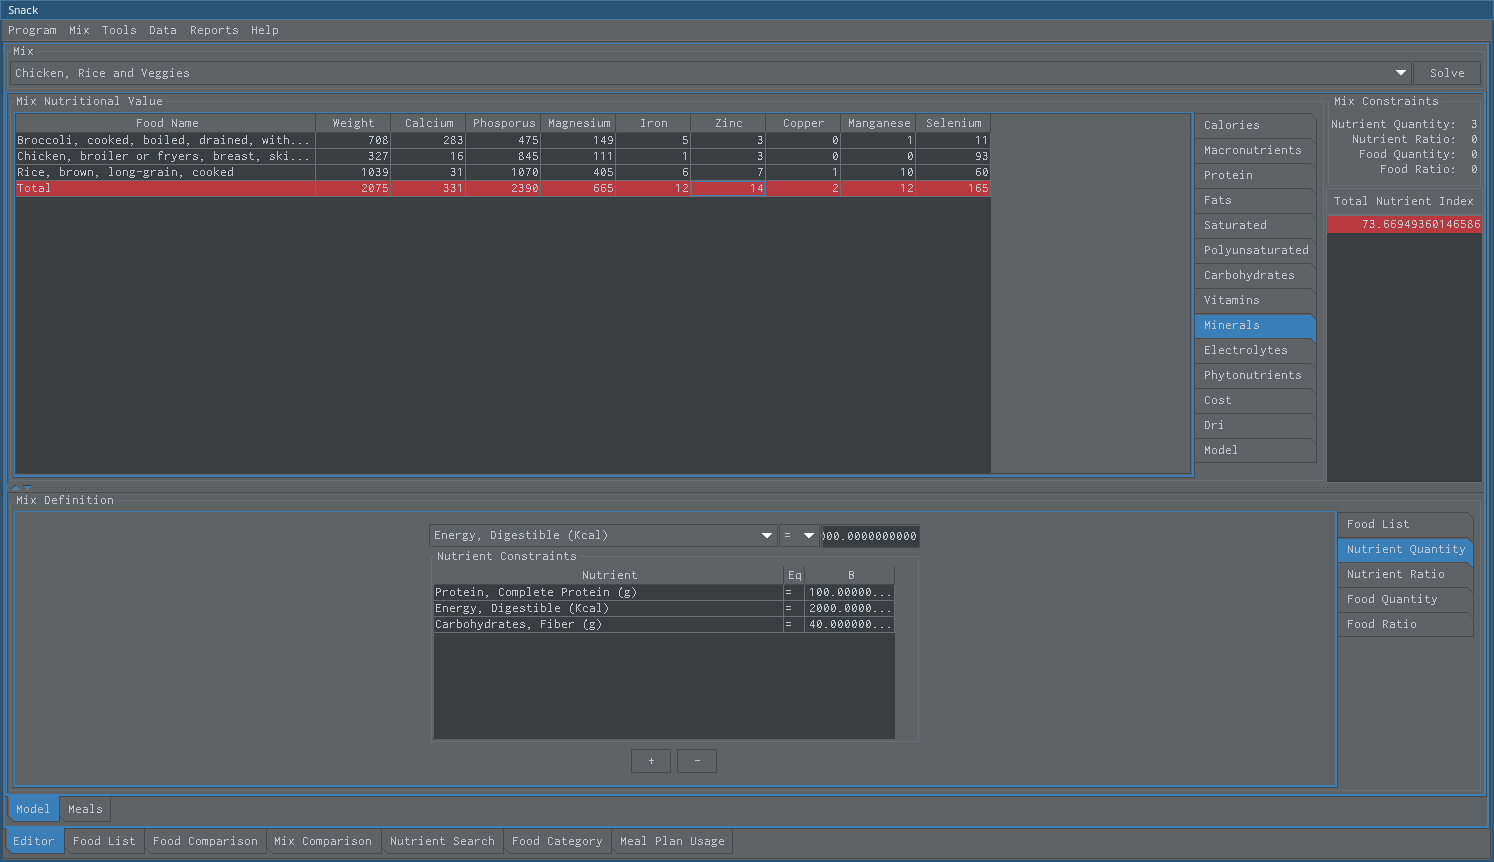The image size is (1494, 862).
Task: Open the Reports menu
Action: (214, 30)
